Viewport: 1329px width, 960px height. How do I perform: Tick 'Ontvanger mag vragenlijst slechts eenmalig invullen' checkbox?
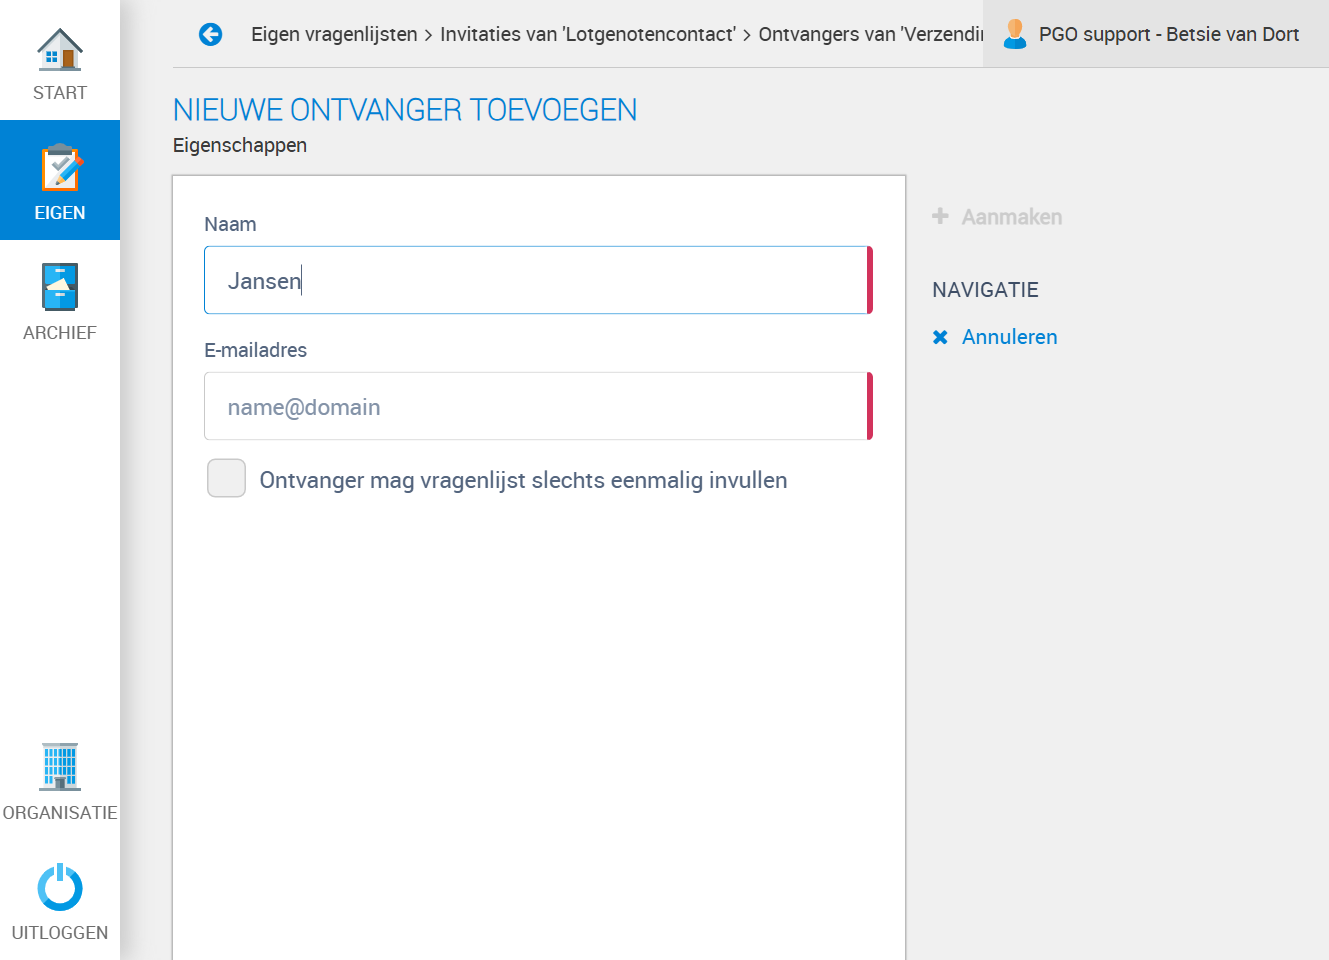coord(226,478)
